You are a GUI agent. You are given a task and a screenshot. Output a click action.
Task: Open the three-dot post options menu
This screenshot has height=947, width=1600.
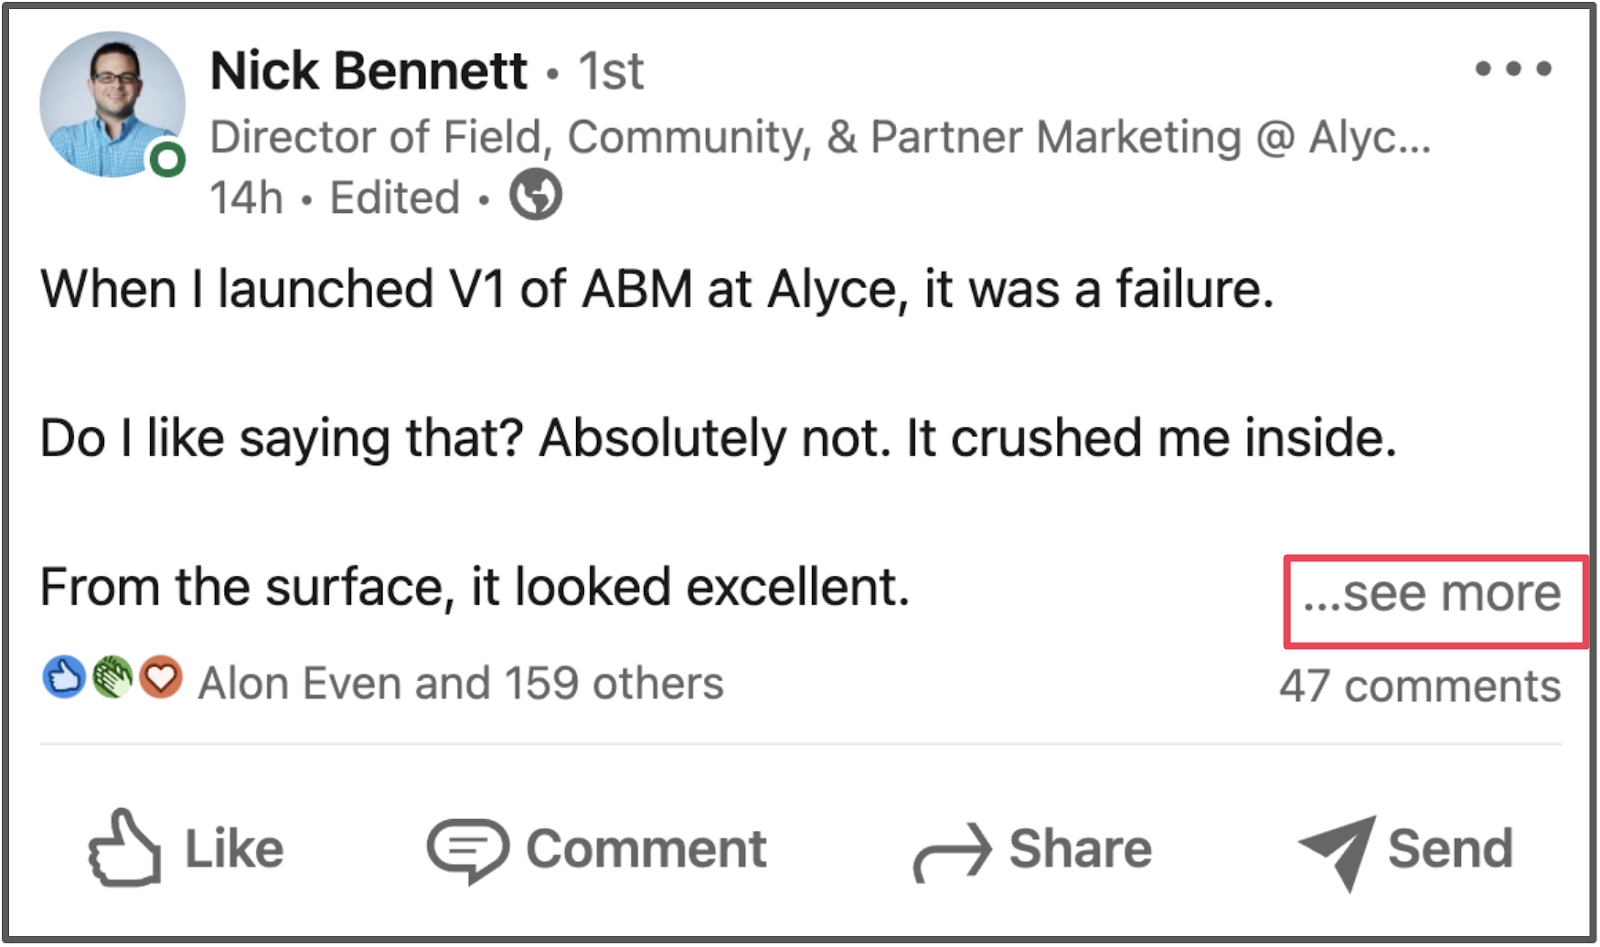1513,69
